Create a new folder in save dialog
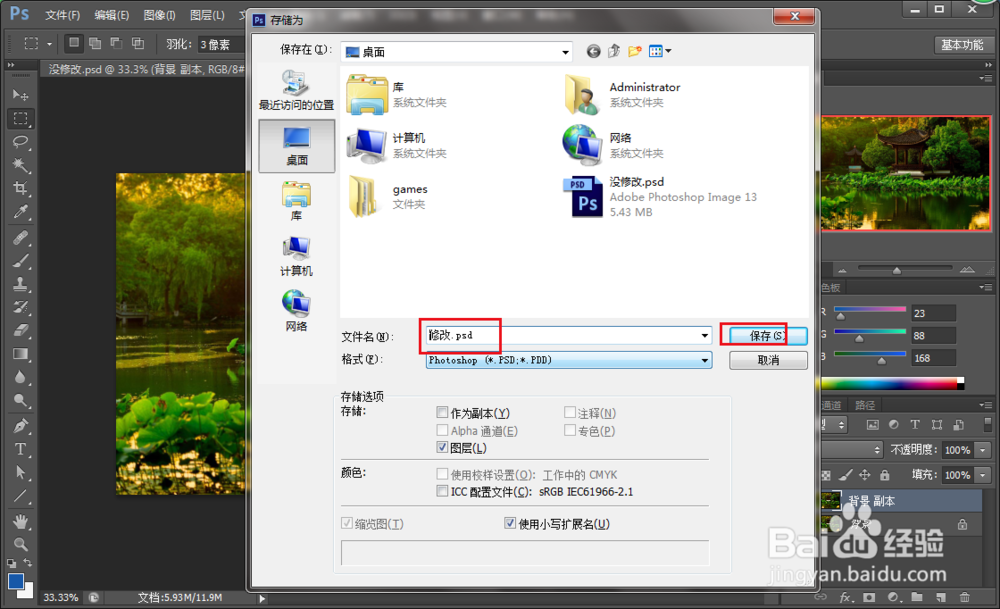 pos(635,51)
